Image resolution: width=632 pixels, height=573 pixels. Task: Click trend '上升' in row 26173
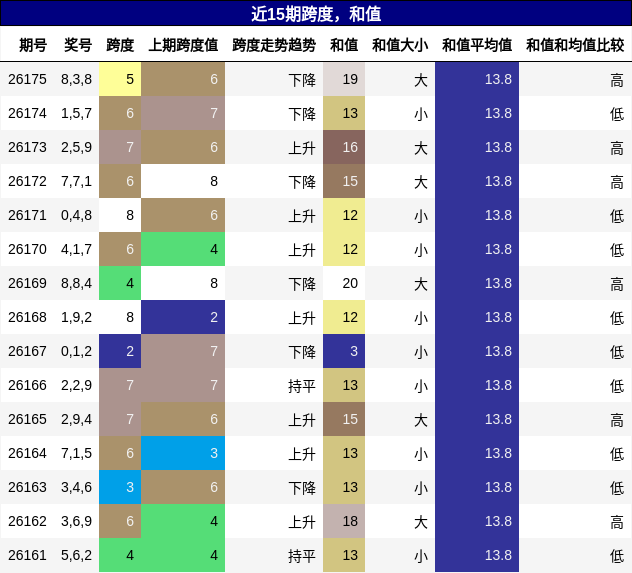pos(302,148)
